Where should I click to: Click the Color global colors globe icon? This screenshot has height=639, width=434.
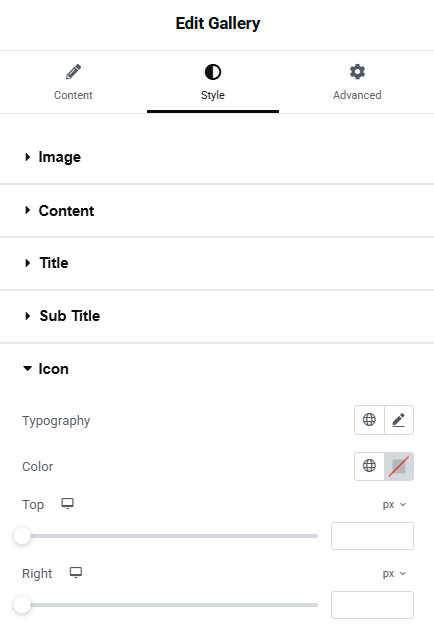point(369,466)
